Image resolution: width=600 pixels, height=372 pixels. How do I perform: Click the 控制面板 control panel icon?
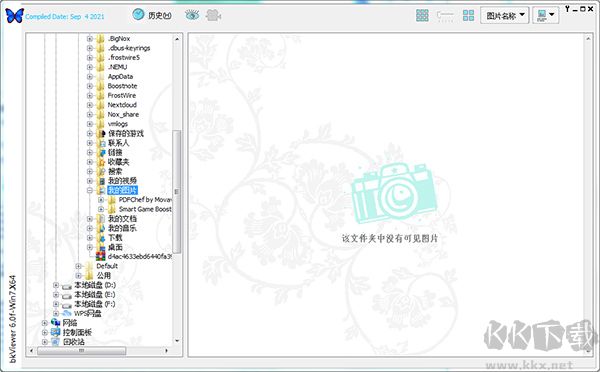tap(56, 333)
